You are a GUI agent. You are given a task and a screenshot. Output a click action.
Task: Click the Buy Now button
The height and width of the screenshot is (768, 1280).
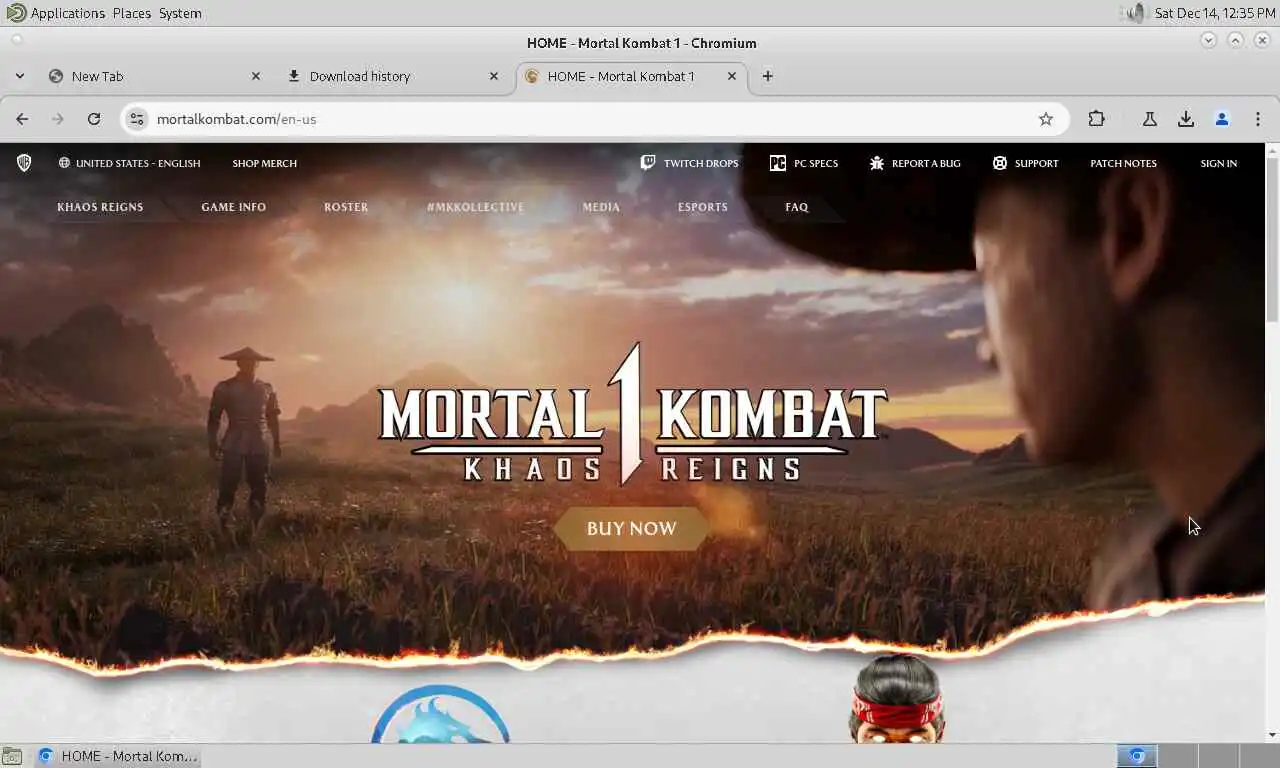coord(631,528)
